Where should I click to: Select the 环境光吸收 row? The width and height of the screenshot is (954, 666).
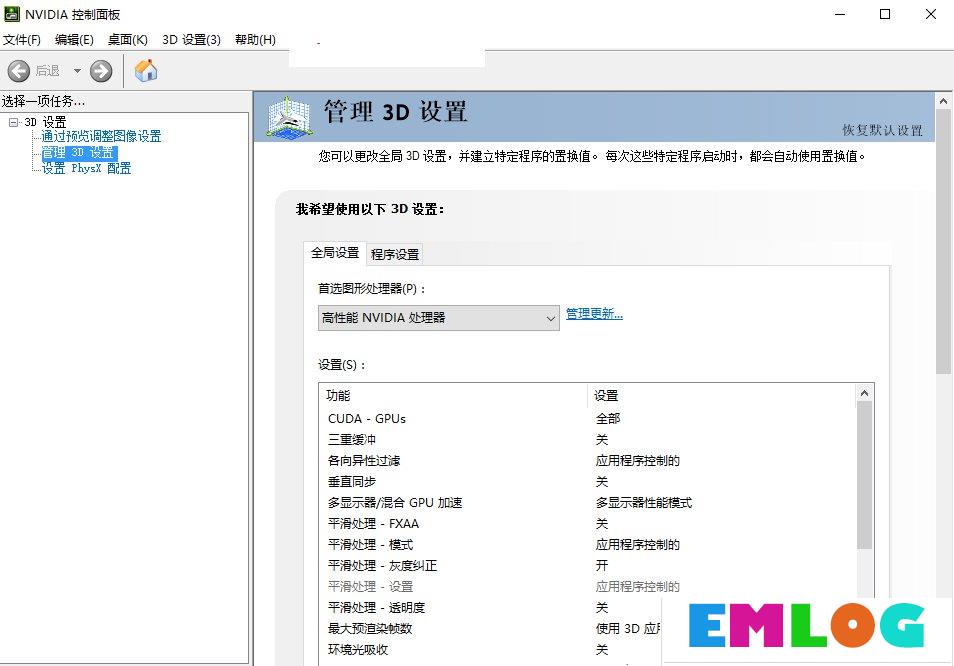[491, 650]
